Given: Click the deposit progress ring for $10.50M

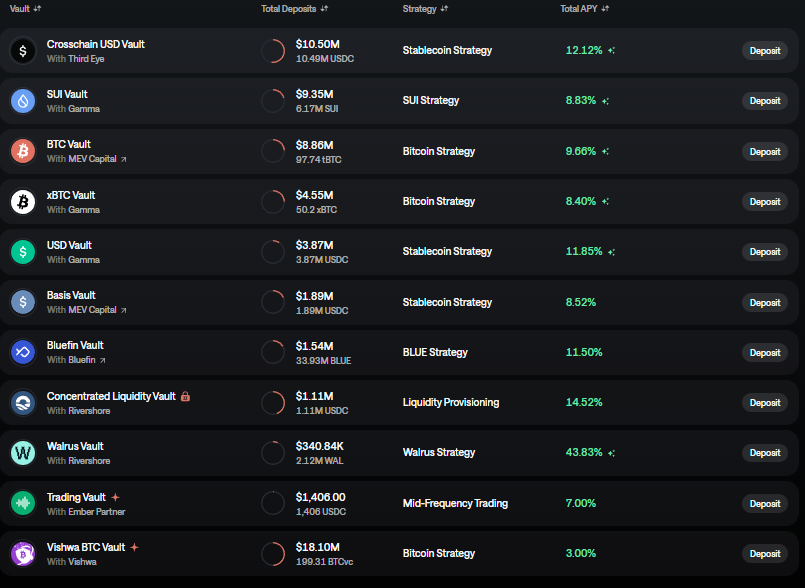Looking at the screenshot, I should pyautogui.click(x=273, y=51).
